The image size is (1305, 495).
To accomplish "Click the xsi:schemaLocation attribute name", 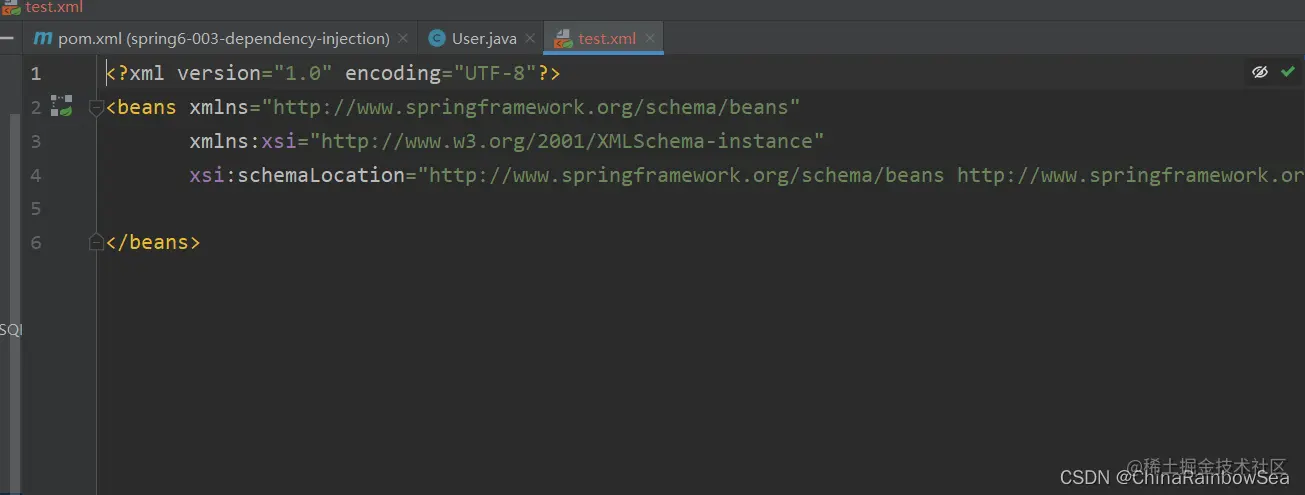I will (297, 175).
